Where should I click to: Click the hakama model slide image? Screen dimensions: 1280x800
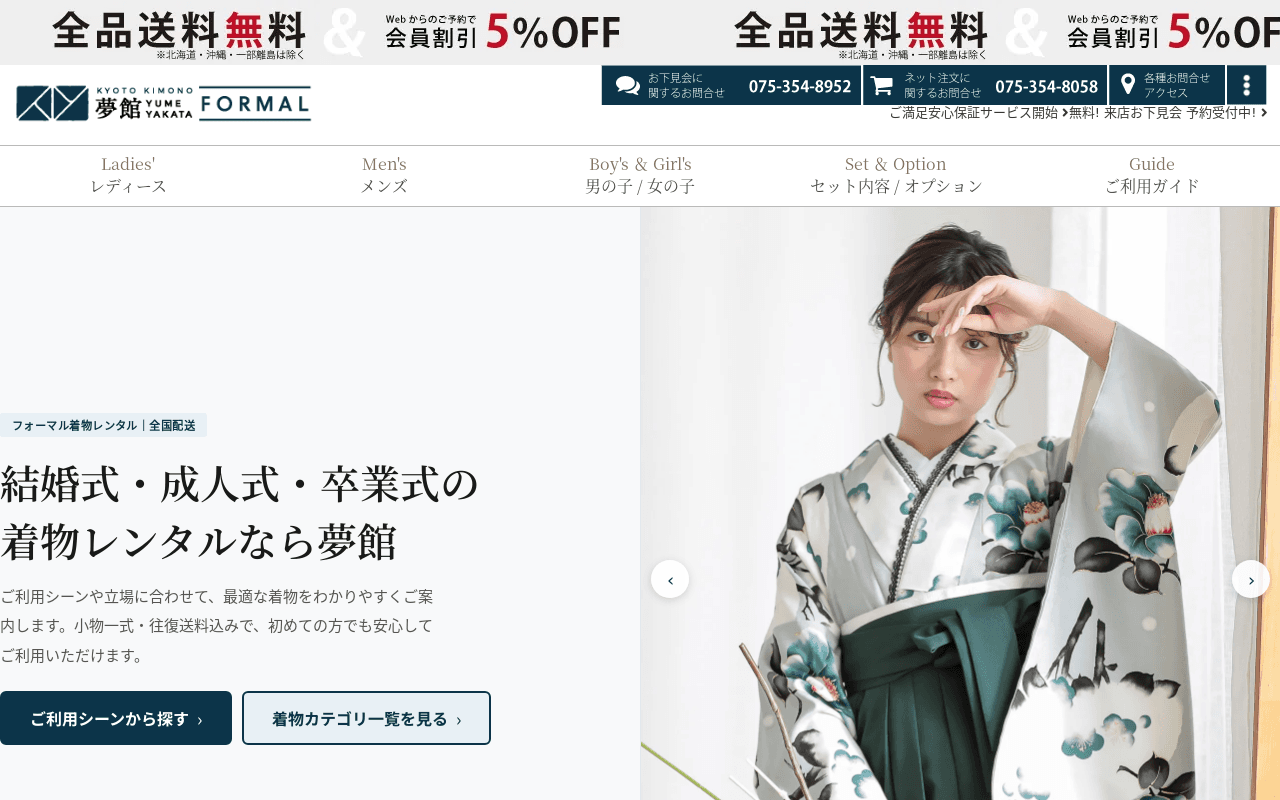[x=960, y=503]
